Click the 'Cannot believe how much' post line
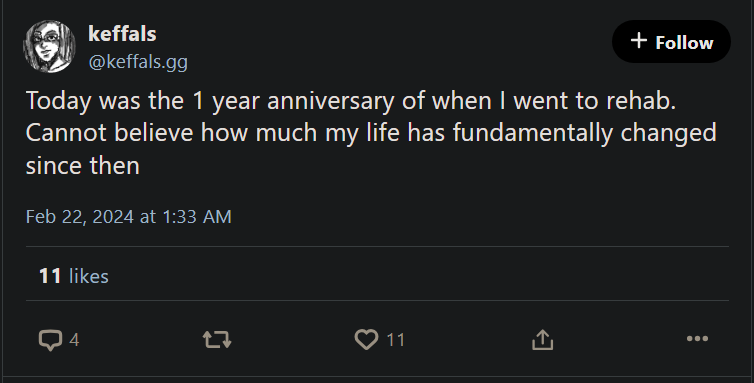The image size is (754, 383). point(371,133)
